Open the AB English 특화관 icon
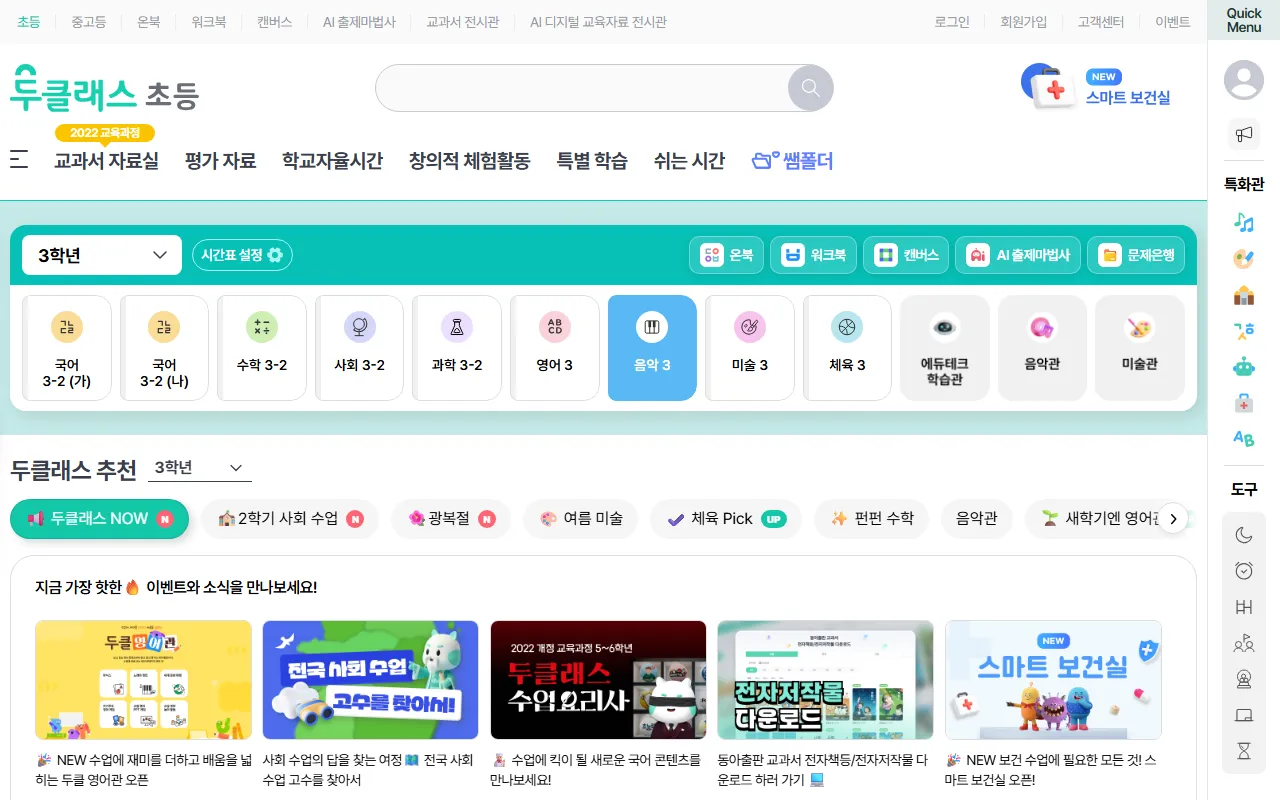The image size is (1280, 800). coord(1244,438)
